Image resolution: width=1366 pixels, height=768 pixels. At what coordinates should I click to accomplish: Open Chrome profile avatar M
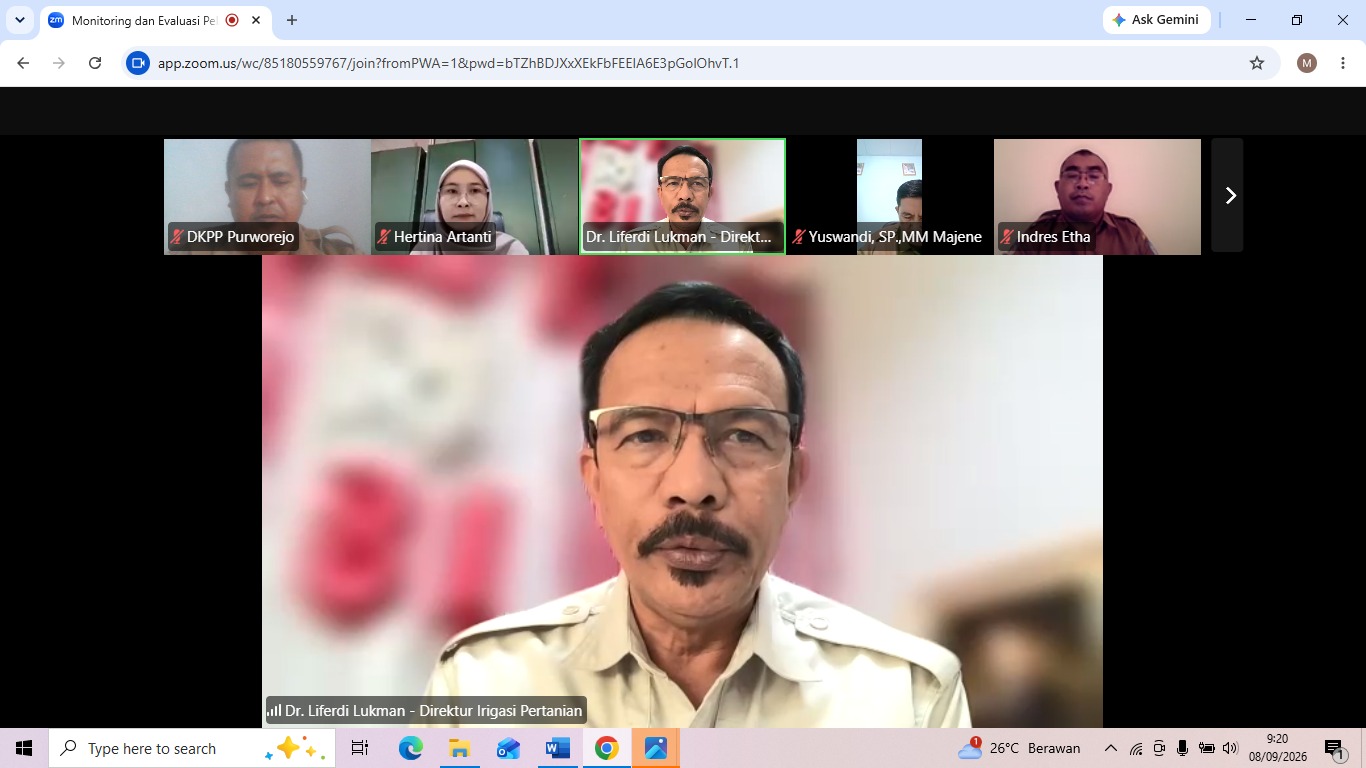[x=1307, y=63]
